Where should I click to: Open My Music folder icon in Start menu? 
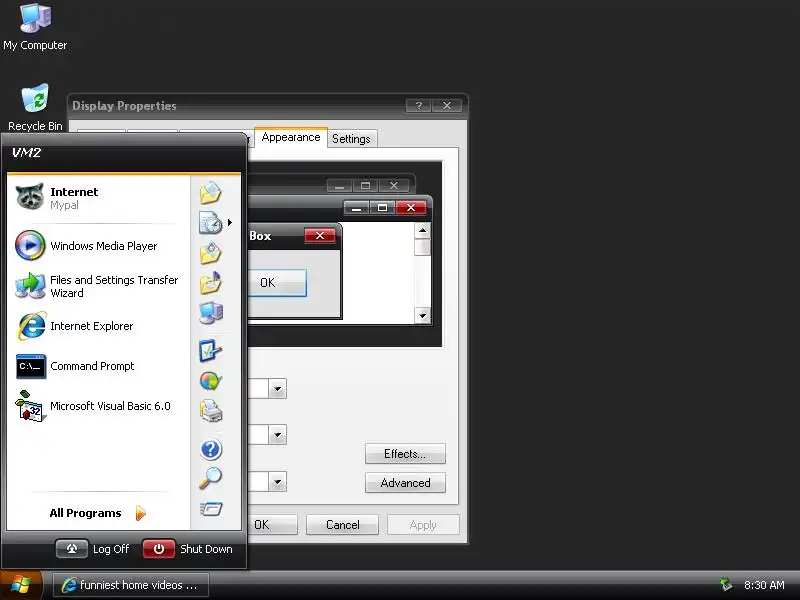tap(210, 283)
